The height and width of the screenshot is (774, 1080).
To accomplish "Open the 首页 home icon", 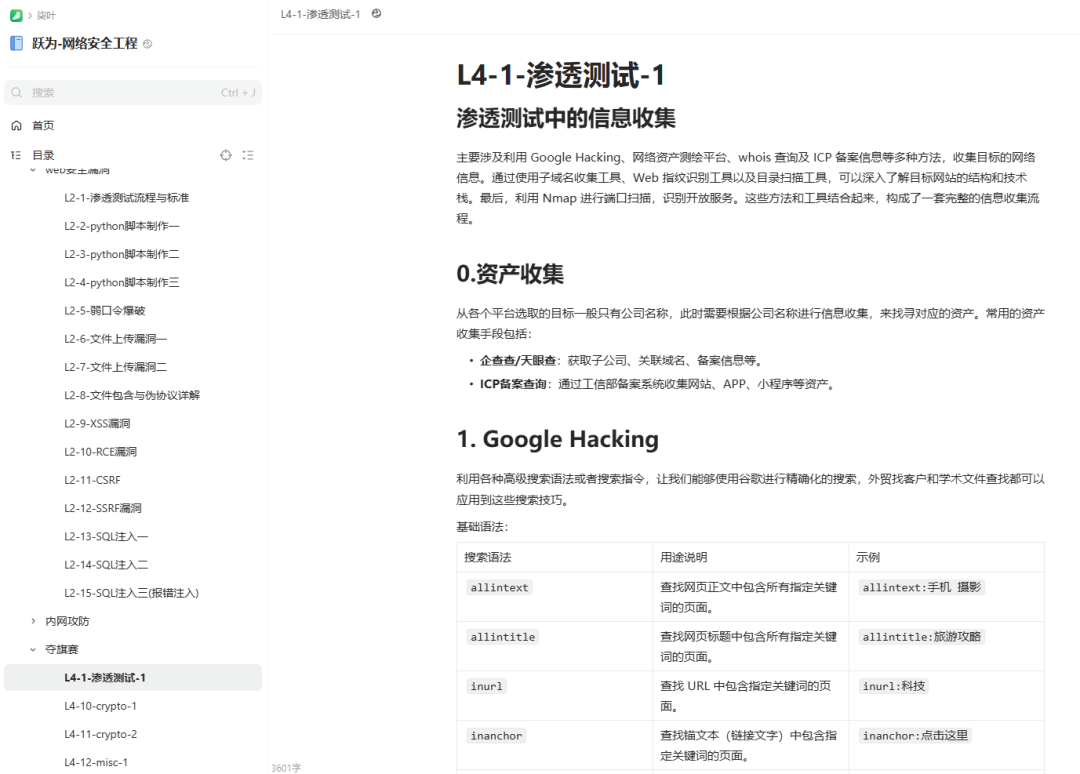I will [17, 125].
